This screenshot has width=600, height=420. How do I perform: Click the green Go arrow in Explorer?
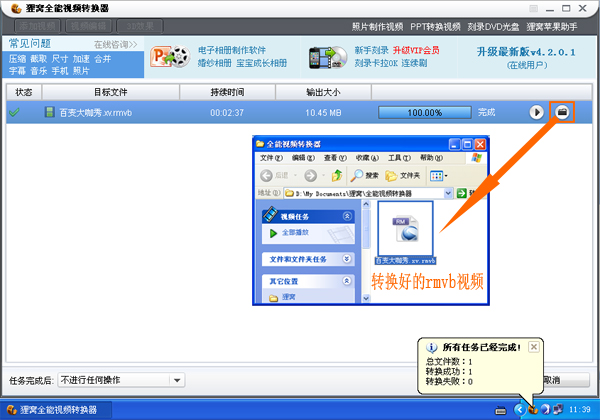pyautogui.click(x=461, y=193)
